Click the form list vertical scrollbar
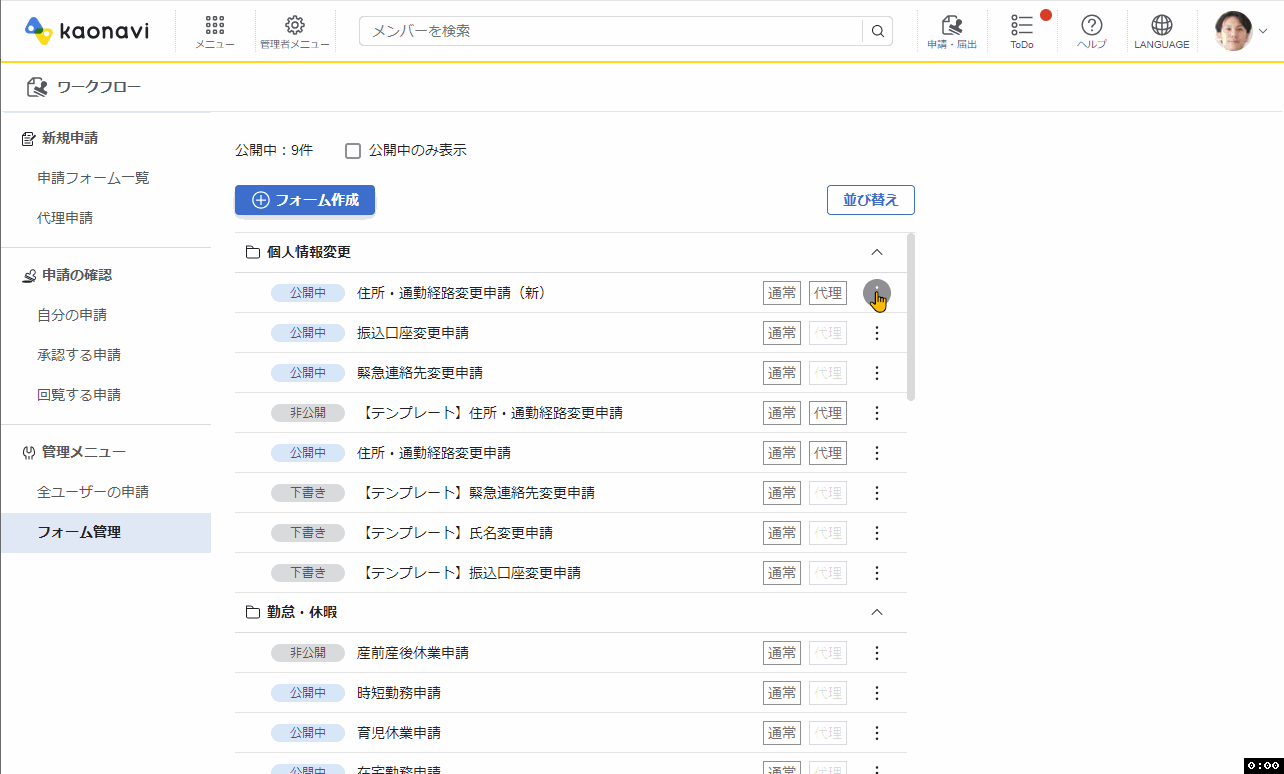Image resolution: width=1284 pixels, height=774 pixels. [x=910, y=316]
